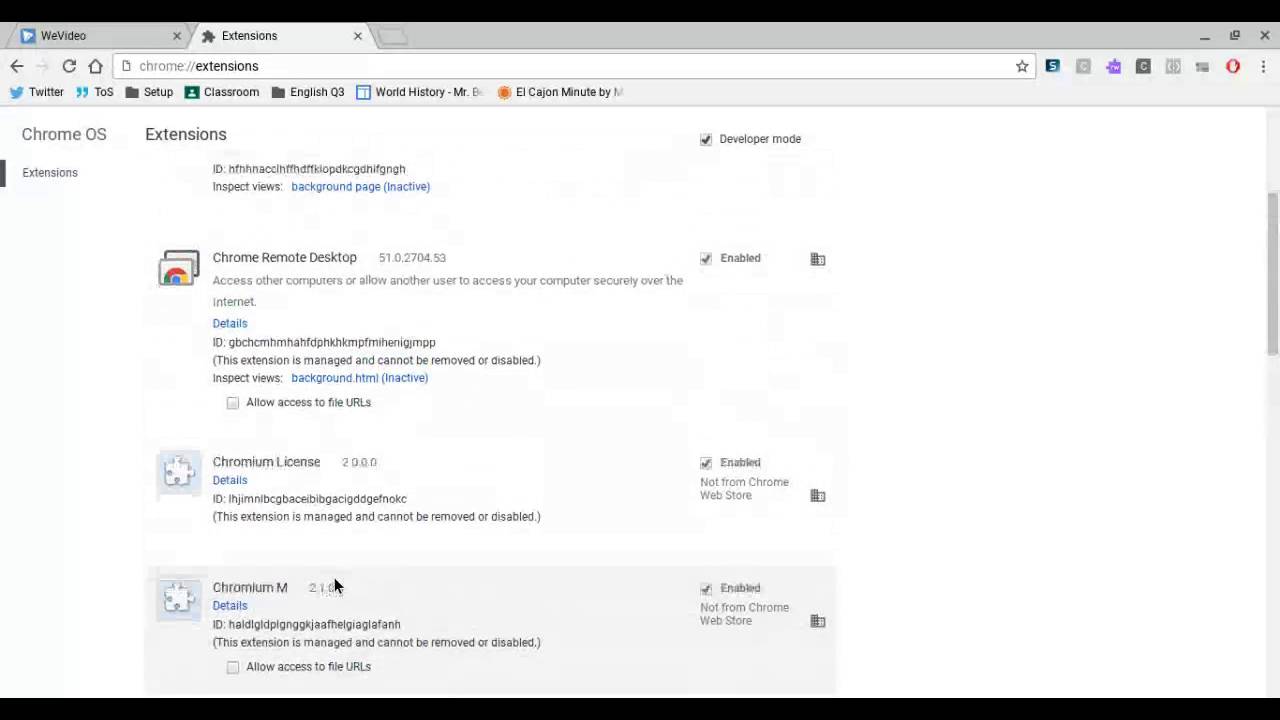Open the Twitter bookmark
The height and width of the screenshot is (720, 1280).
coord(37,92)
